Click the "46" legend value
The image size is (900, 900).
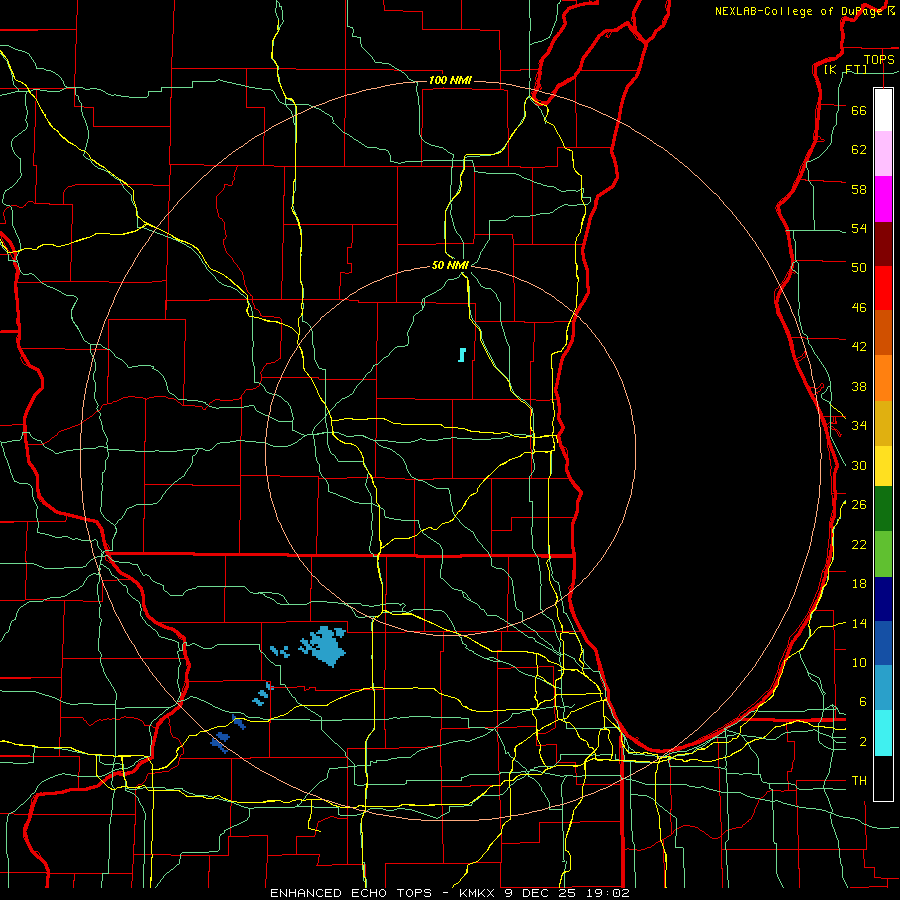point(859,307)
